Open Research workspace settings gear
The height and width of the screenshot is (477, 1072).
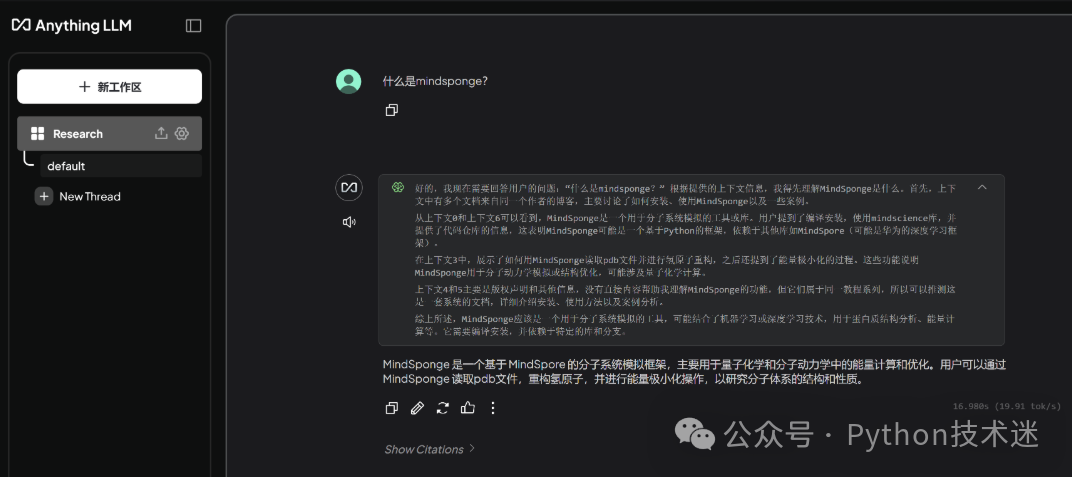(182, 133)
